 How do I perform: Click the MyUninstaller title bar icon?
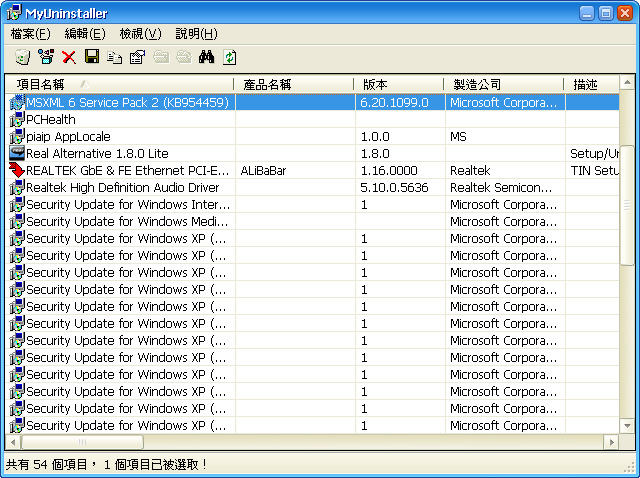13,13
